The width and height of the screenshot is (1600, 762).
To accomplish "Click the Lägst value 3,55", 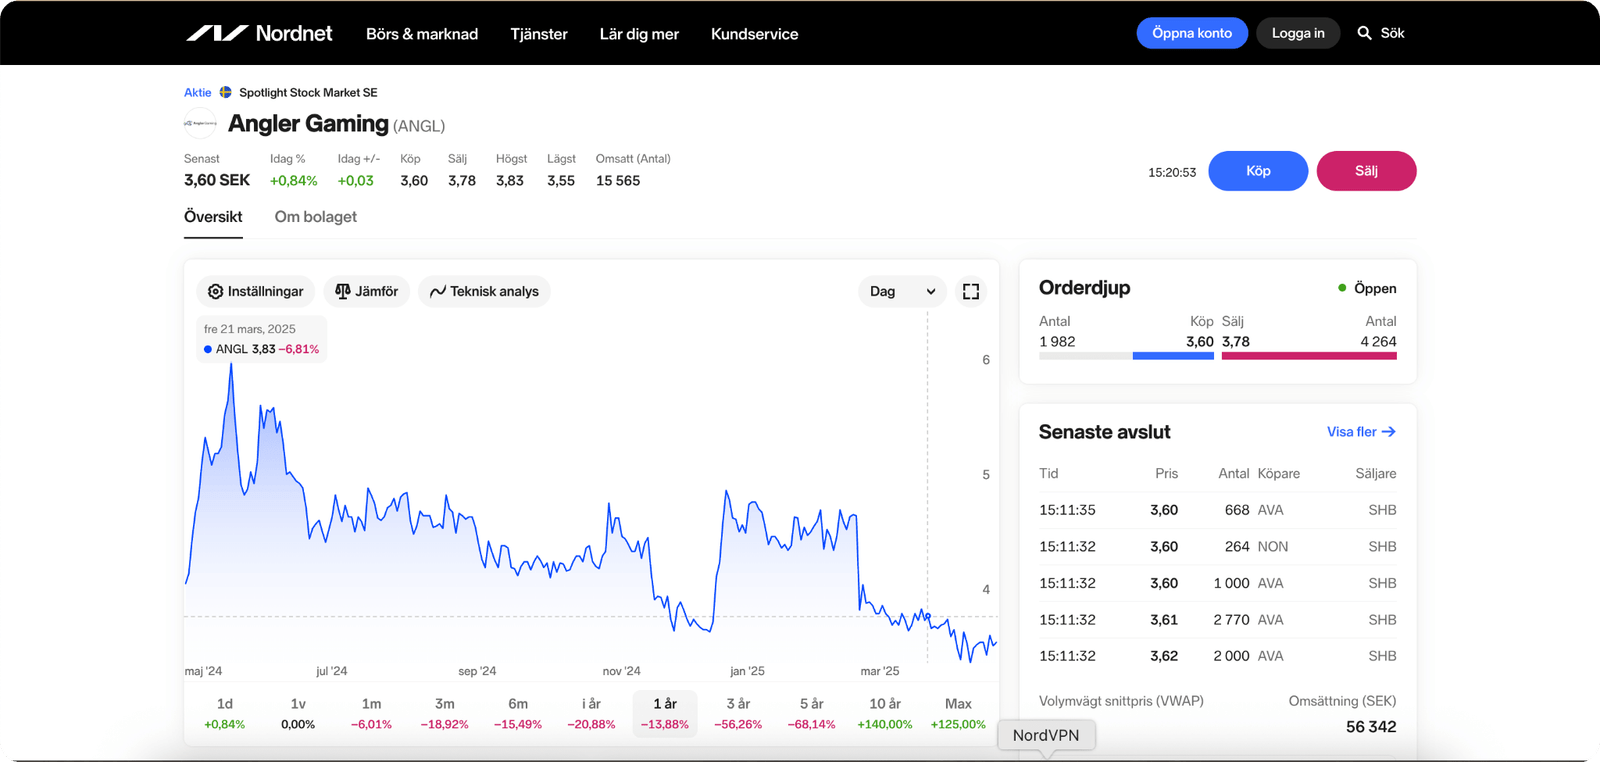I will pos(561,181).
